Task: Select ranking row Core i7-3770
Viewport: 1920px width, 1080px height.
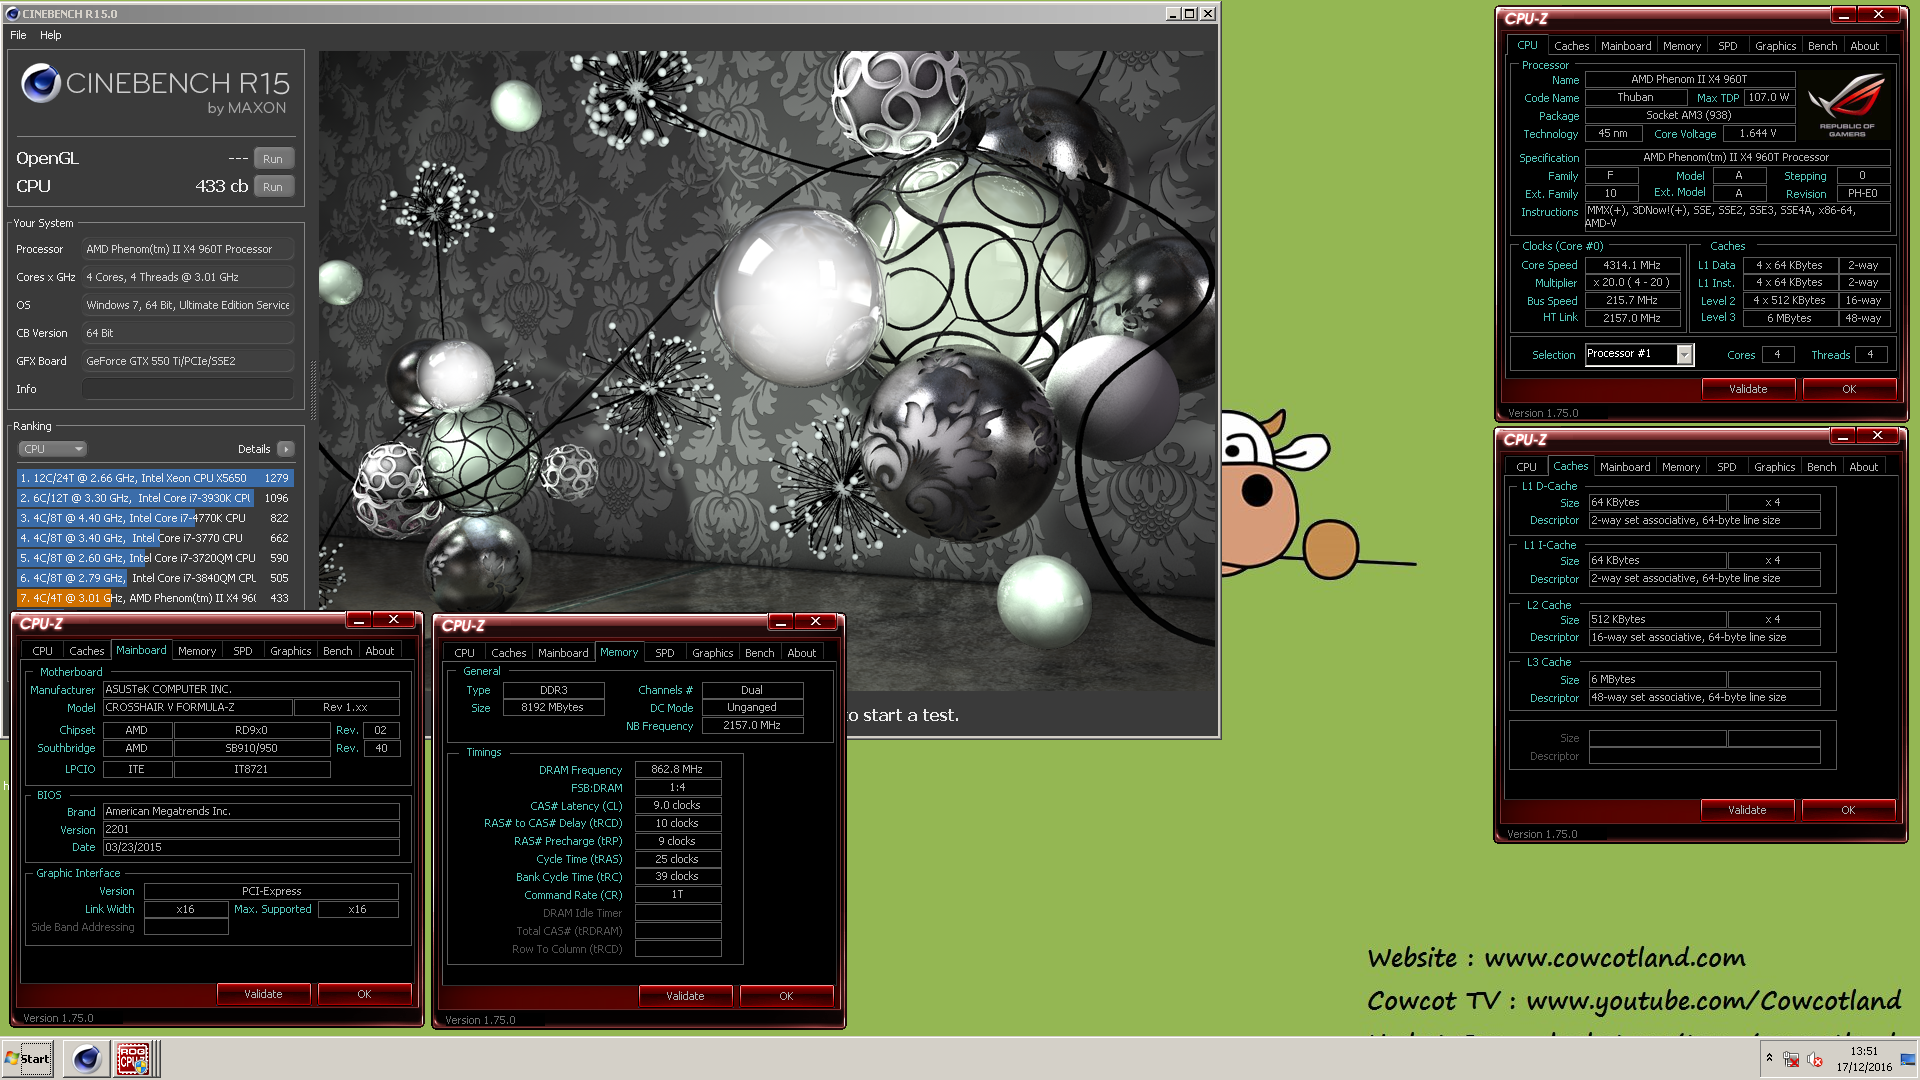Action: 155,538
